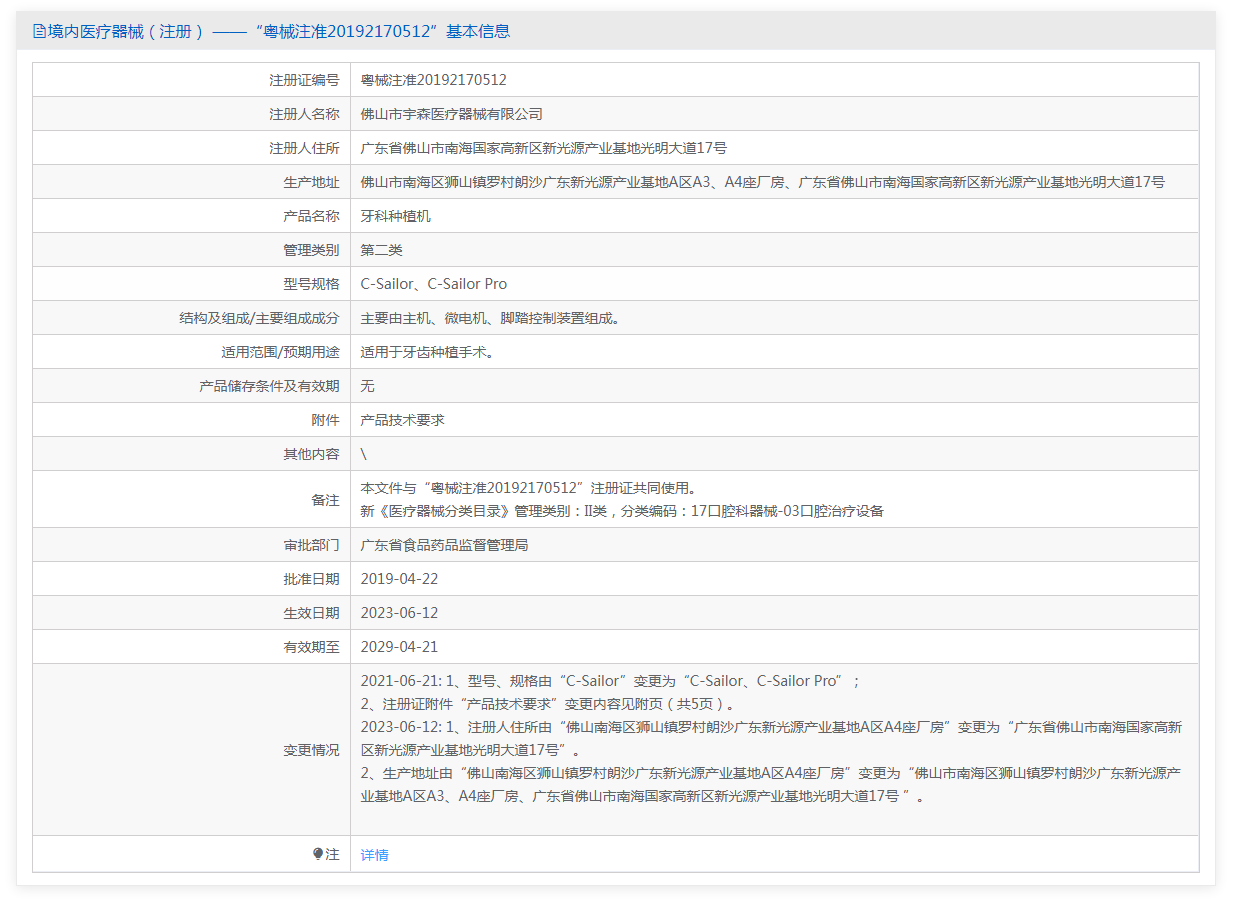This screenshot has height=901, width=1233.
Task: Select production address starting 佛山市南海区狮山镇
Action: (763, 182)
